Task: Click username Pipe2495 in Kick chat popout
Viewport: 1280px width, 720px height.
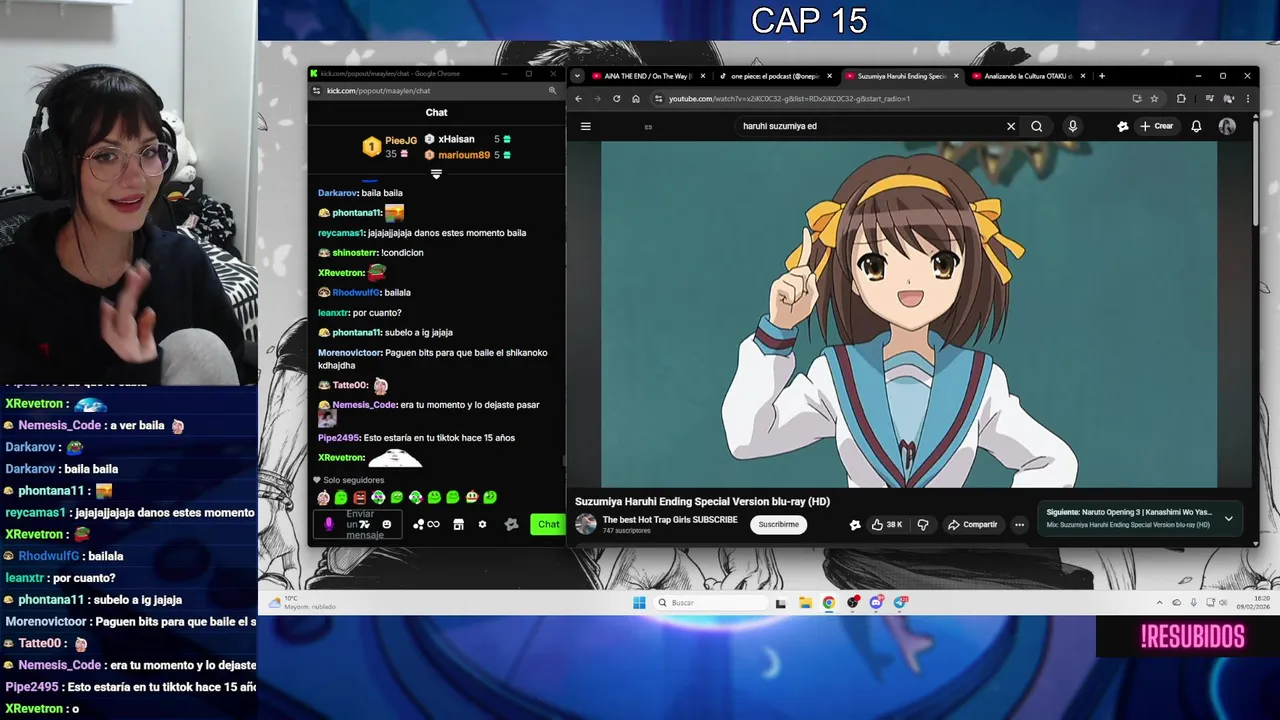Action: (x=338, y=438)
